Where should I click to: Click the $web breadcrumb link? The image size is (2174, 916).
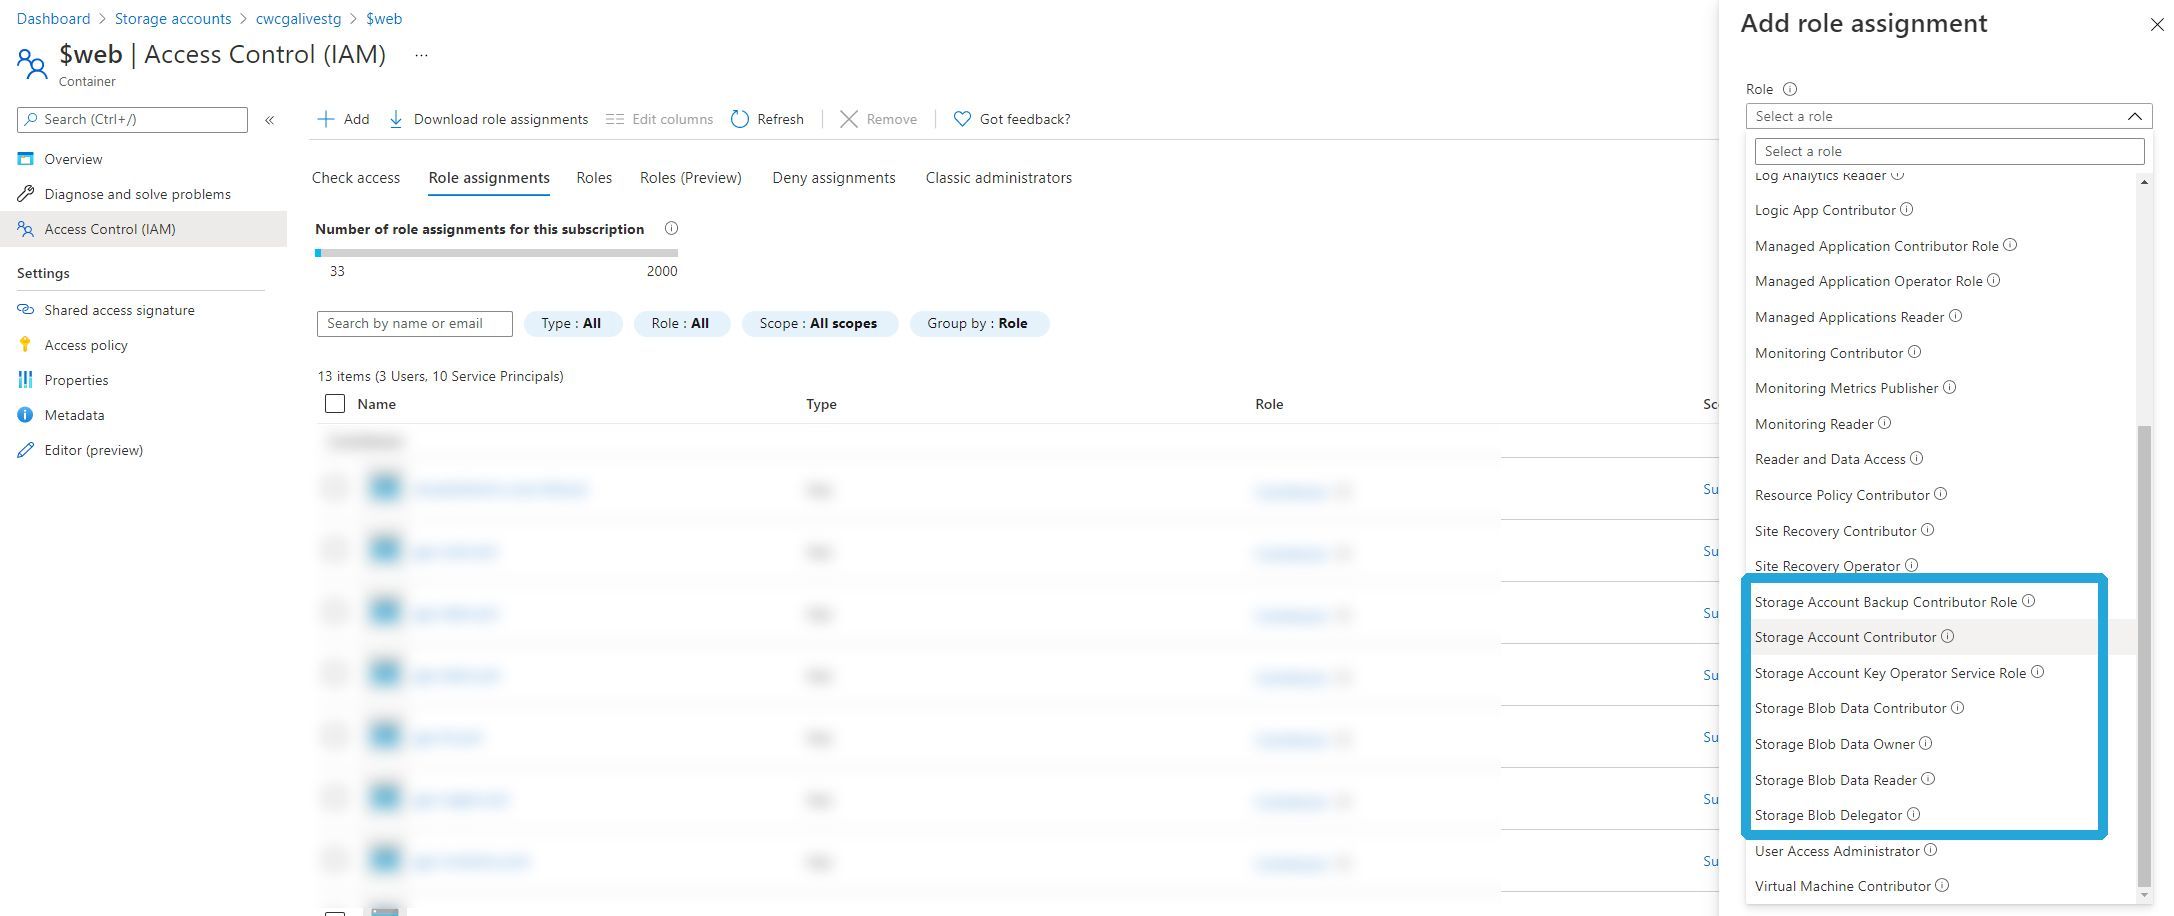(384, 19)
